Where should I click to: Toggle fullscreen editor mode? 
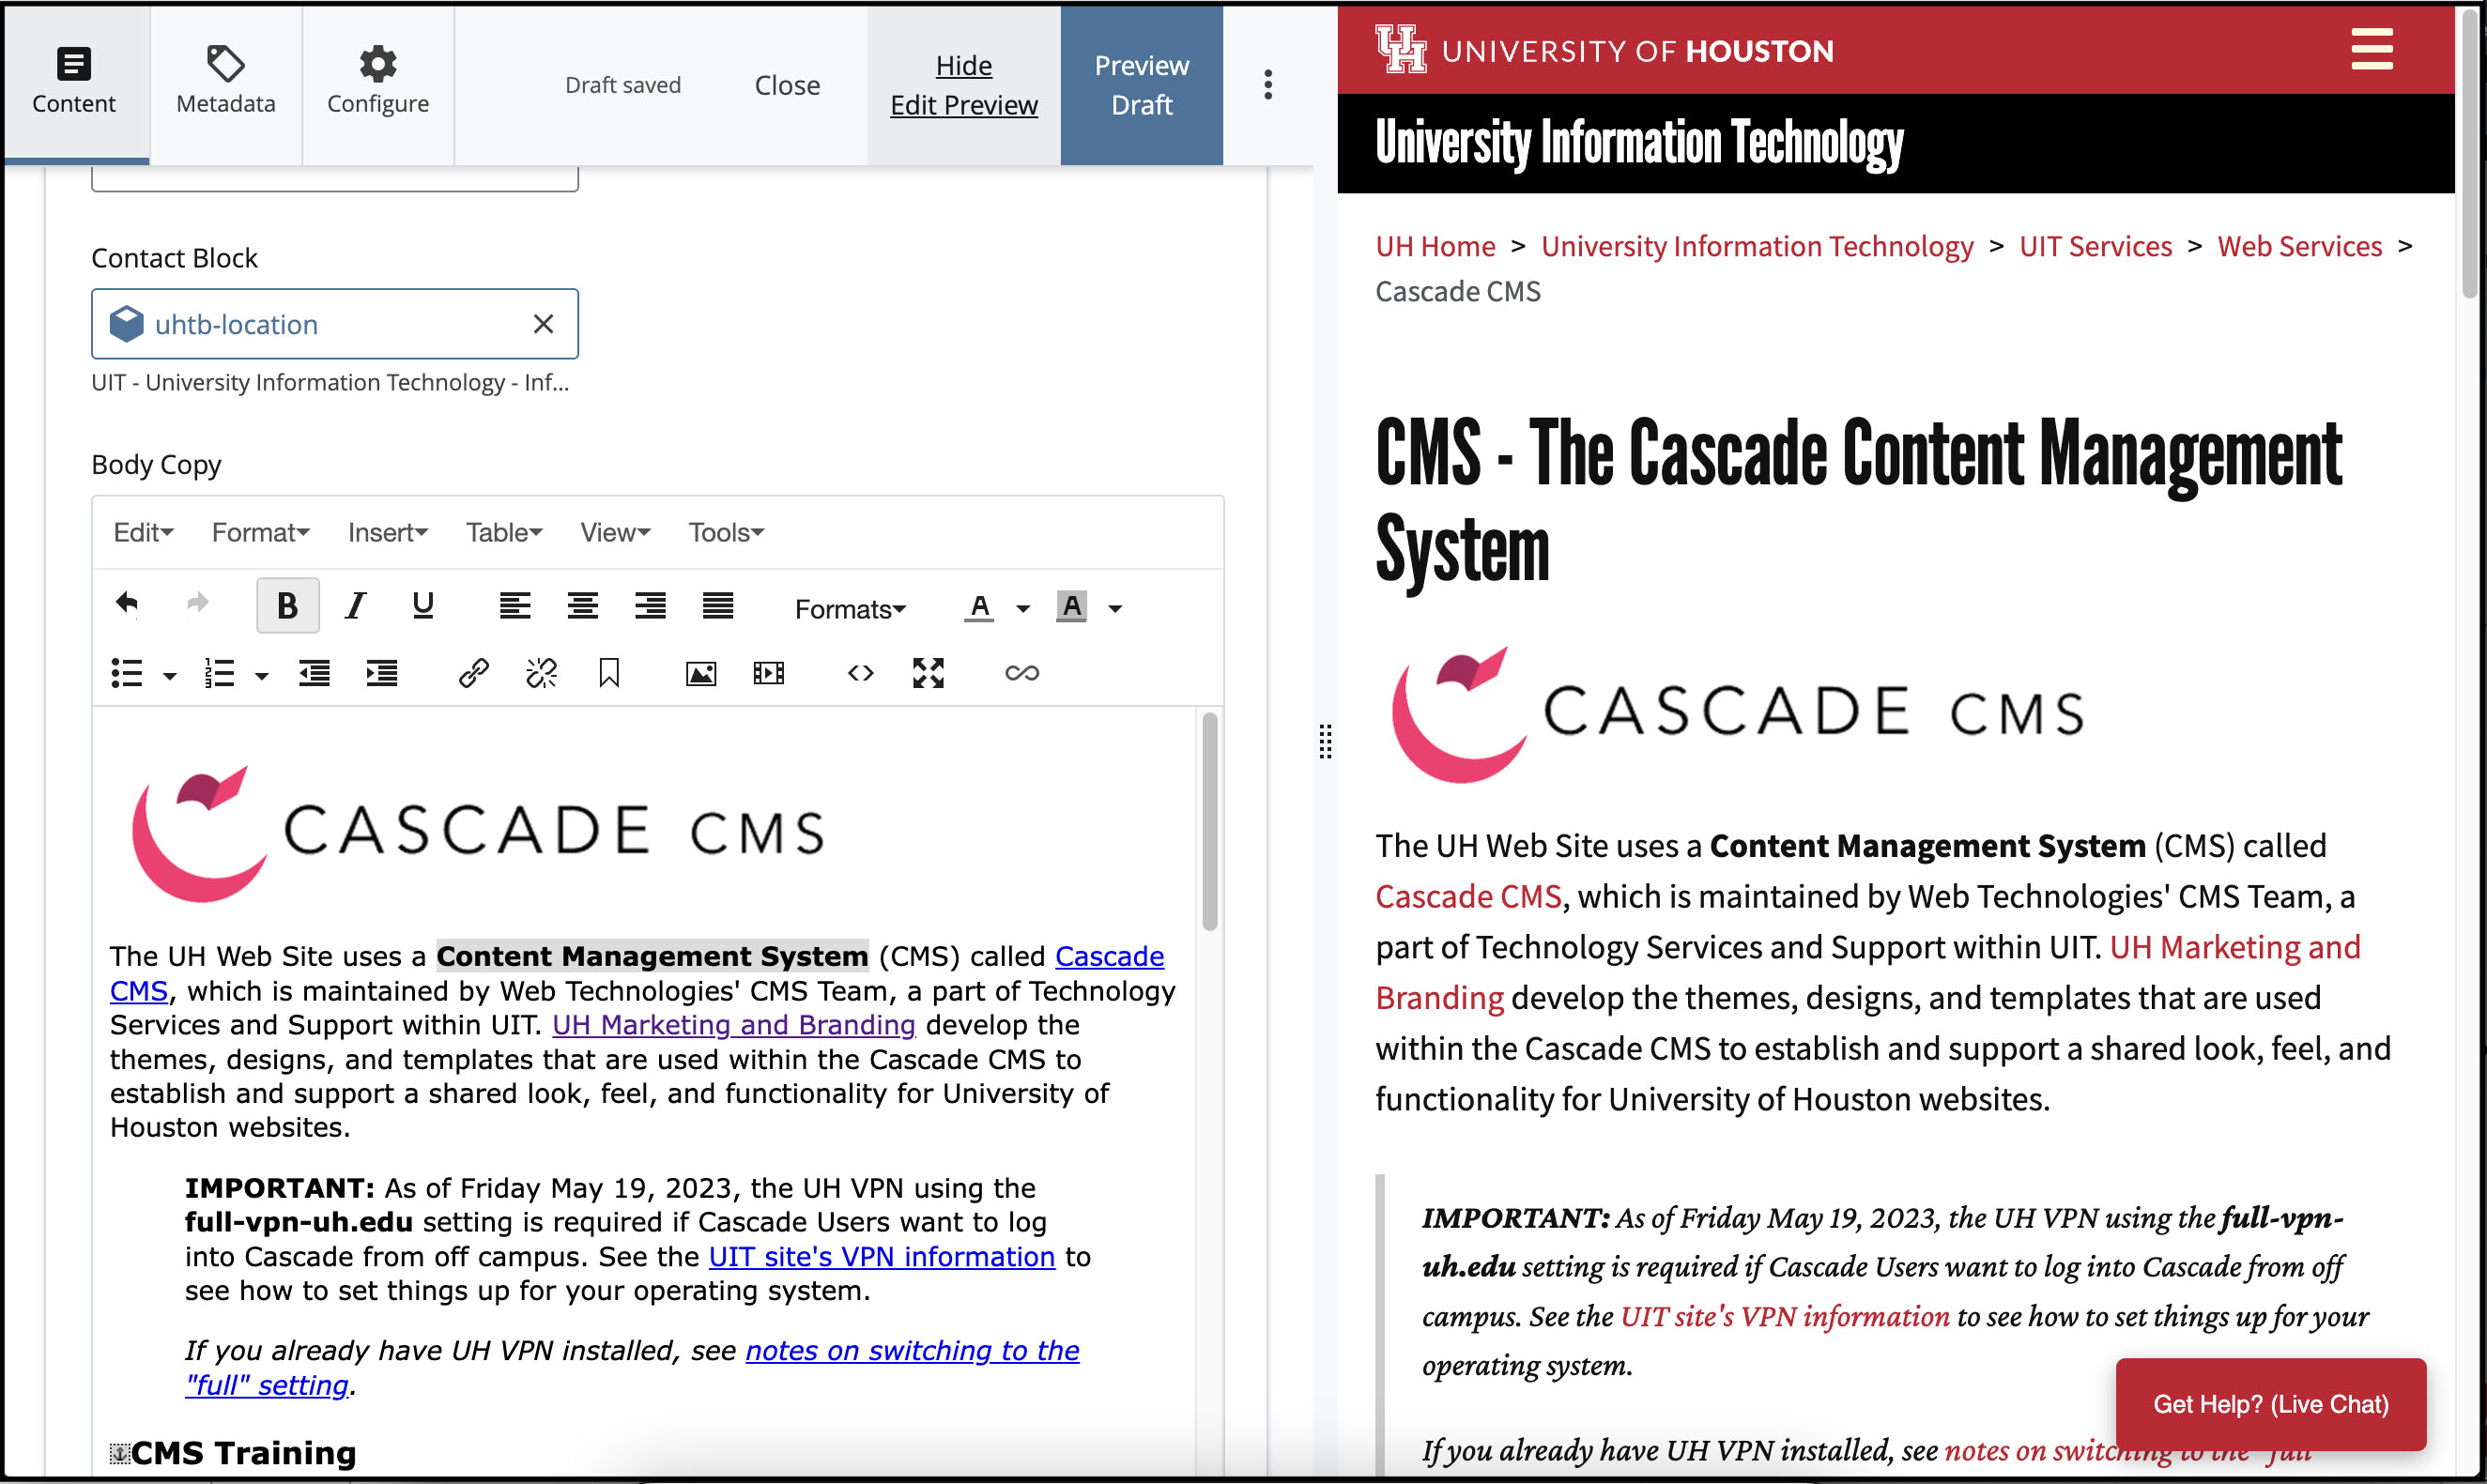928,673
